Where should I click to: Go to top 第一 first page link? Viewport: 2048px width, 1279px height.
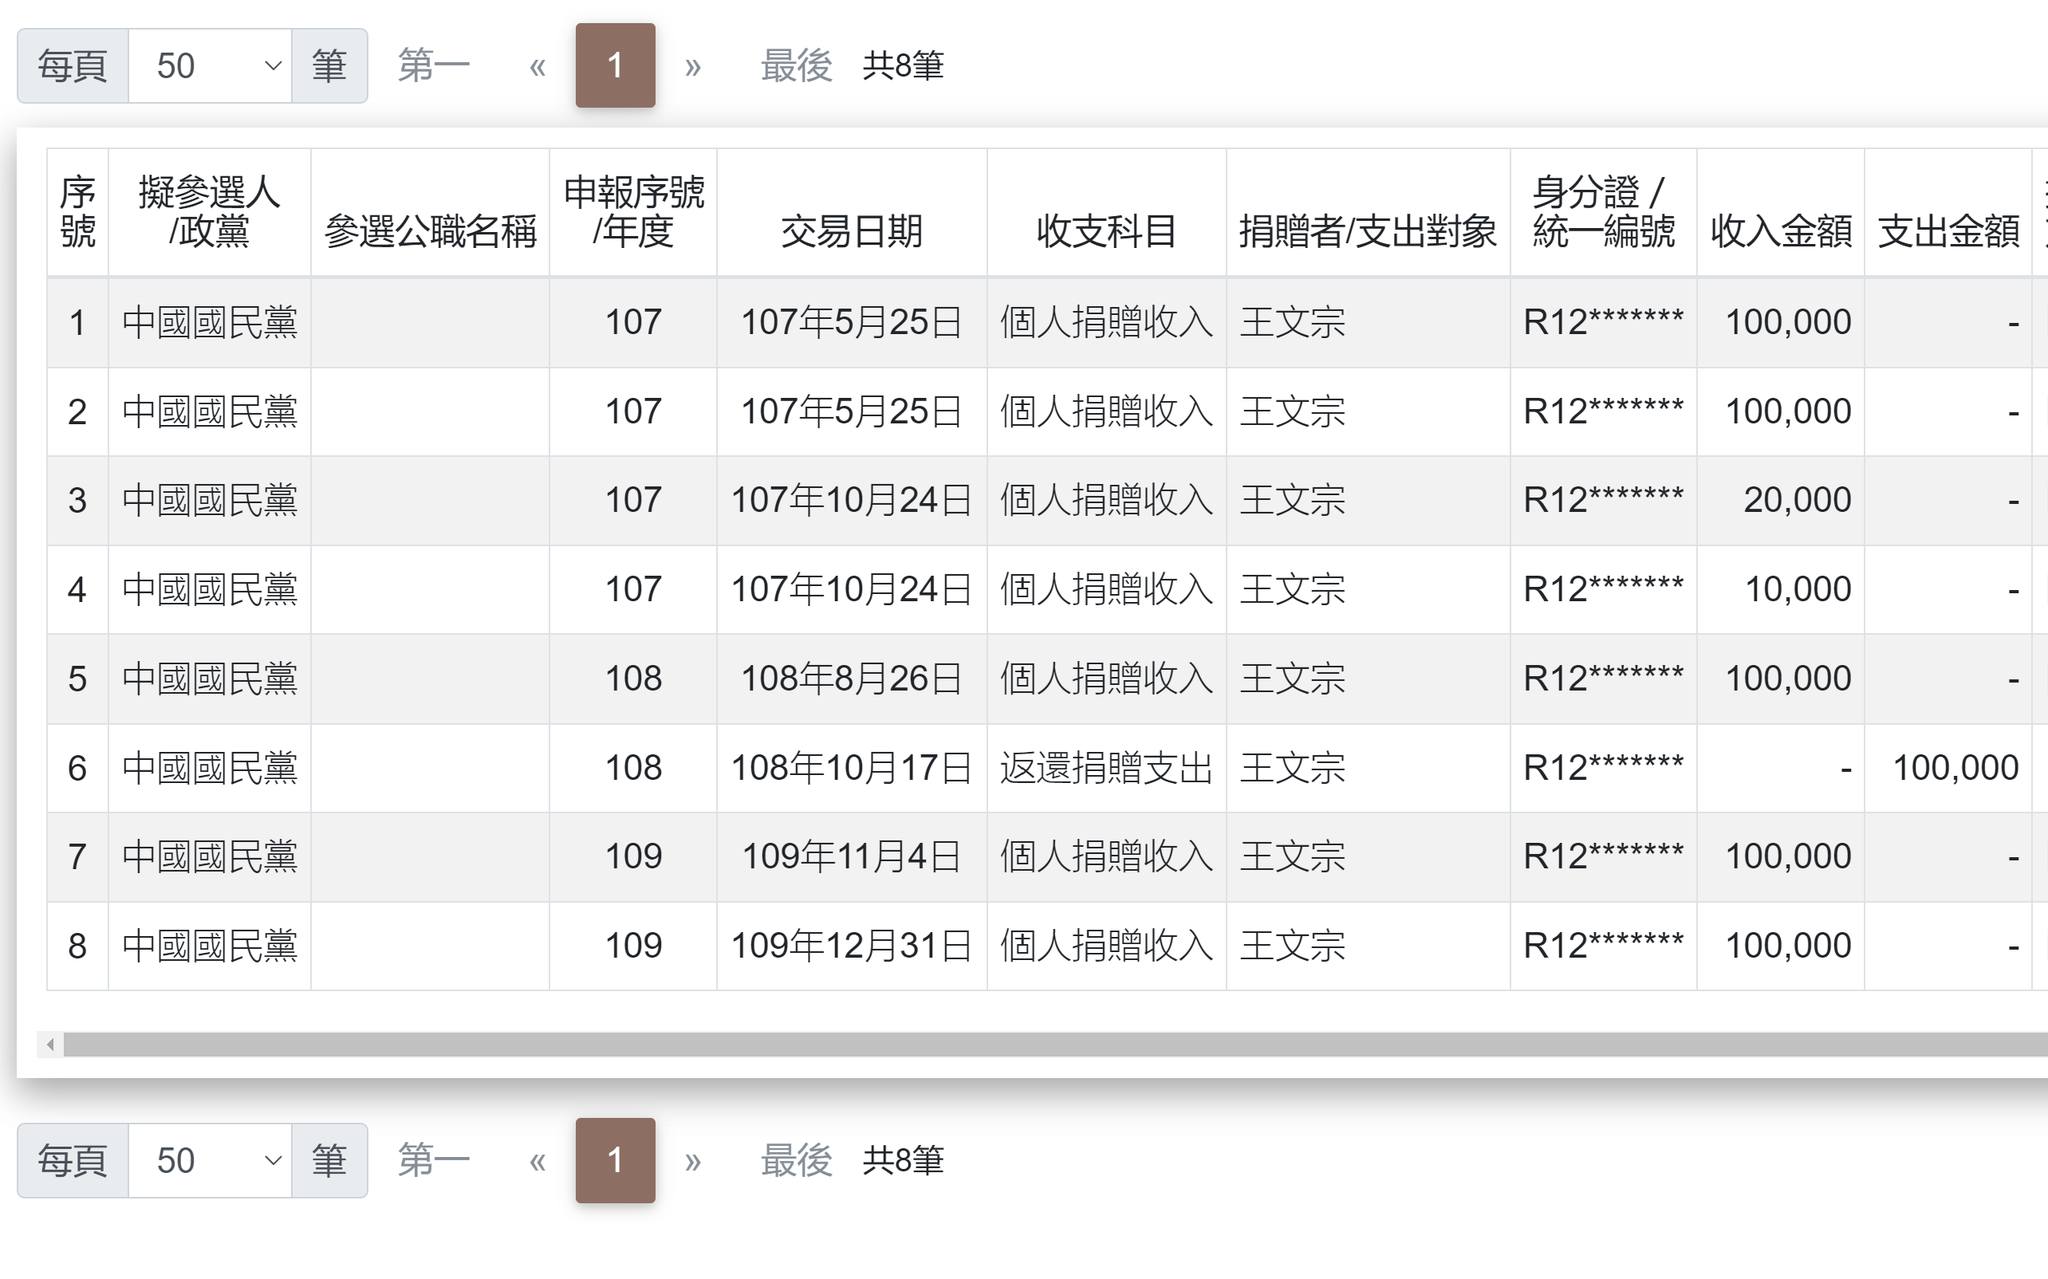click(x=433, y=66)
